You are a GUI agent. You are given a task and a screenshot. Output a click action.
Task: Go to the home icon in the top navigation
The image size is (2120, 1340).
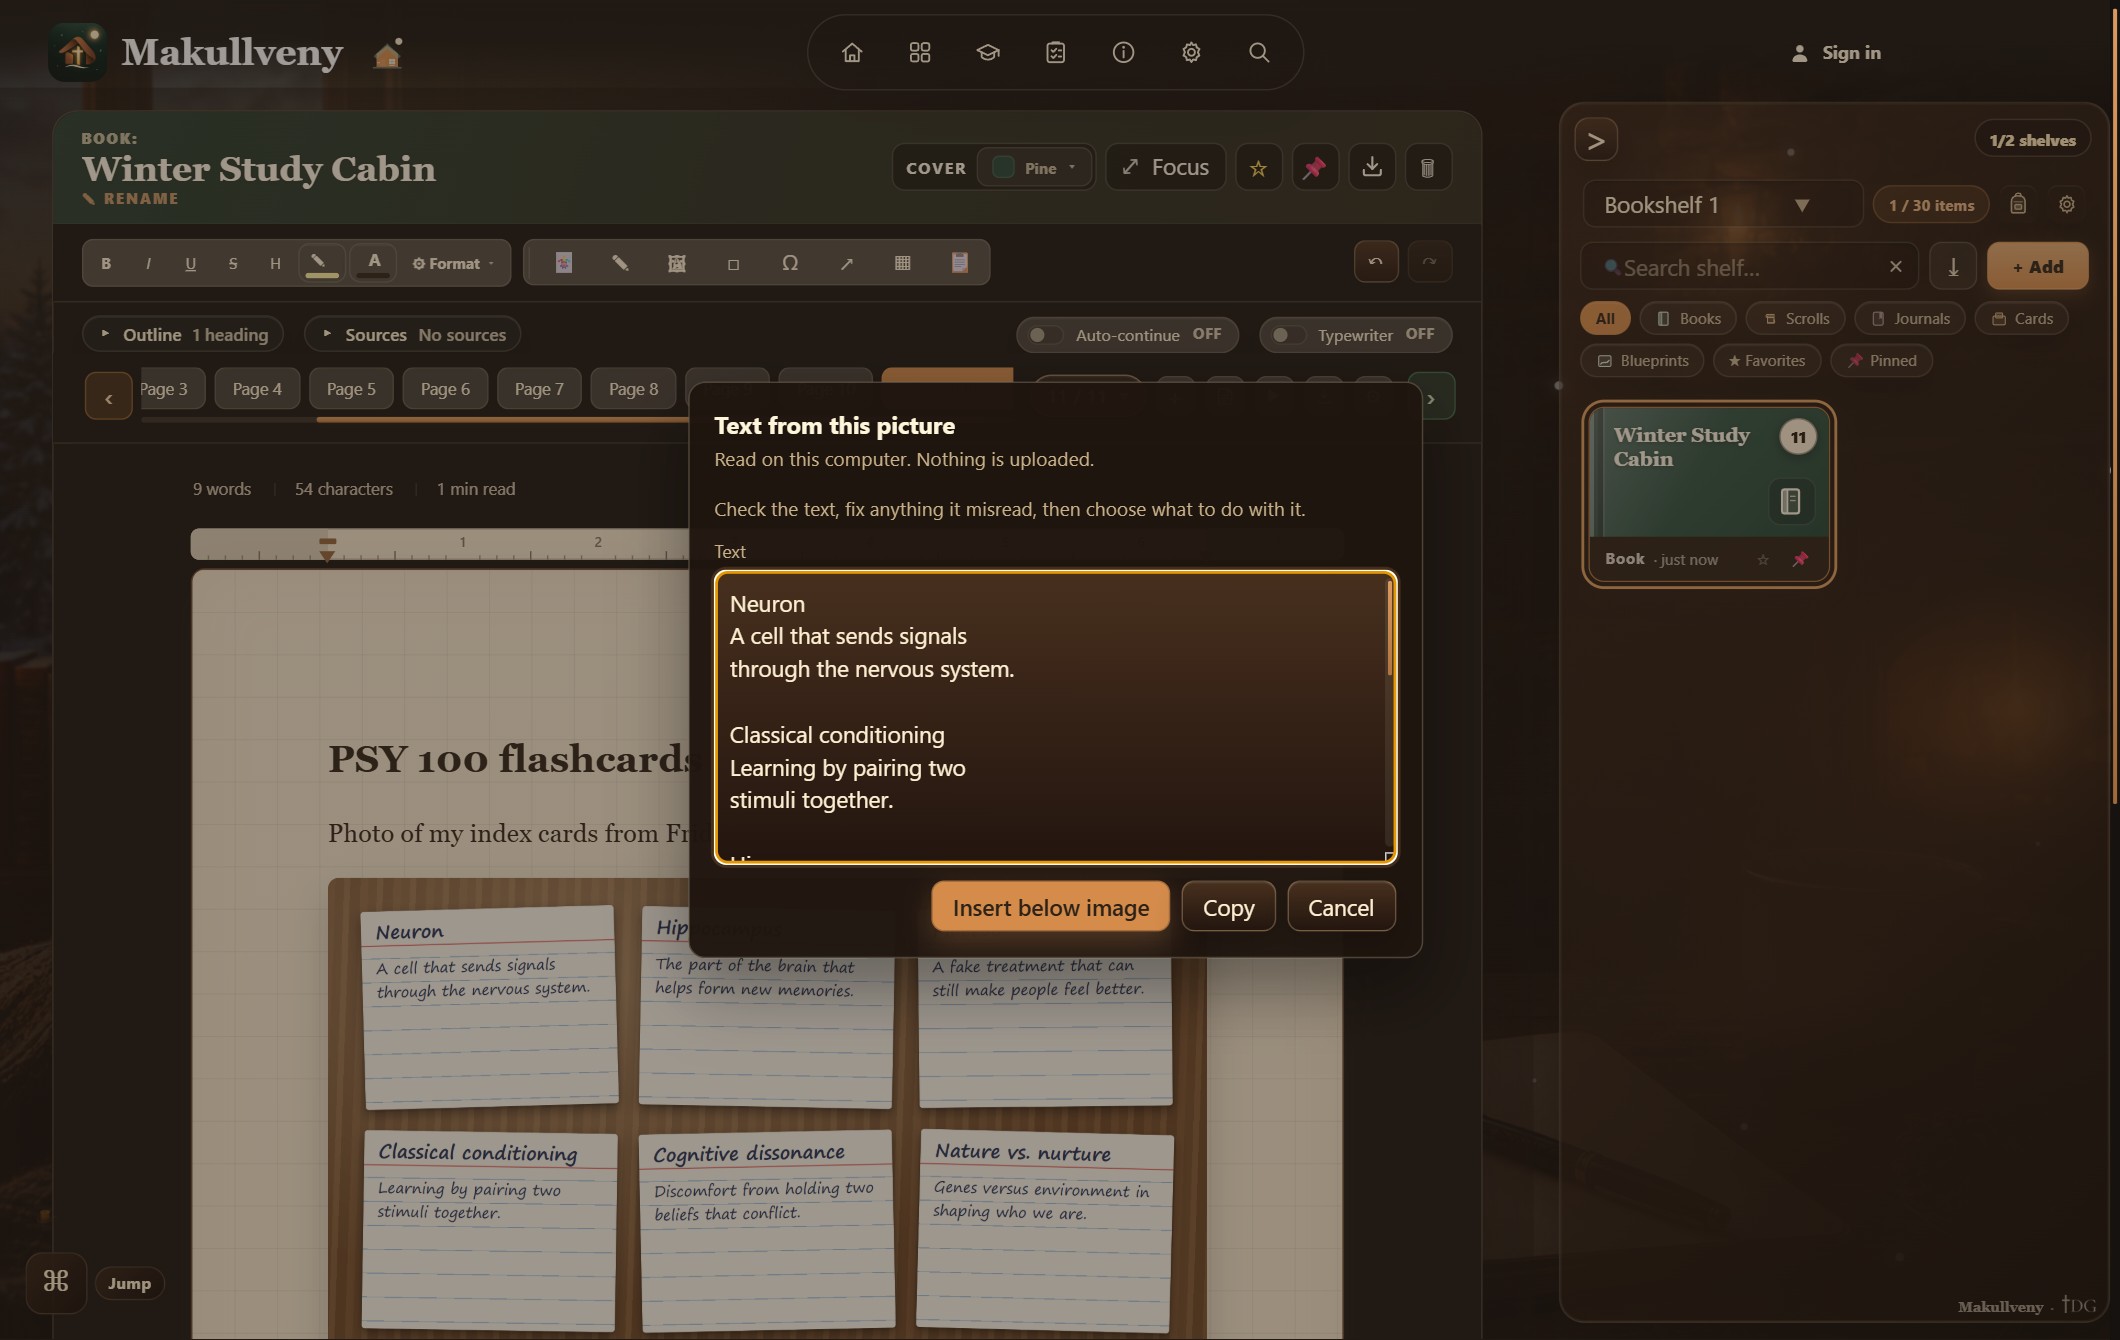[x=852, y=52]
